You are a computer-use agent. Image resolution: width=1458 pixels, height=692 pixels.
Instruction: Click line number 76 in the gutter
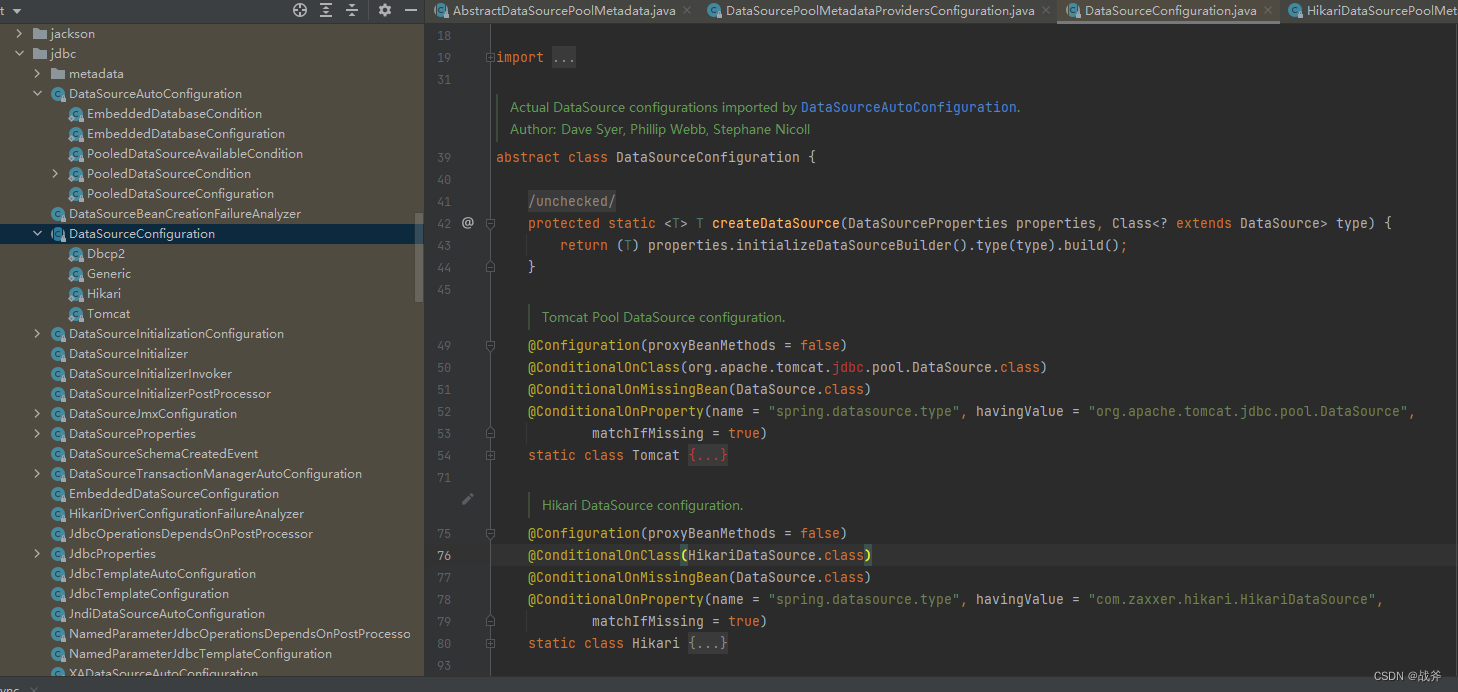[x=444, y=555]
